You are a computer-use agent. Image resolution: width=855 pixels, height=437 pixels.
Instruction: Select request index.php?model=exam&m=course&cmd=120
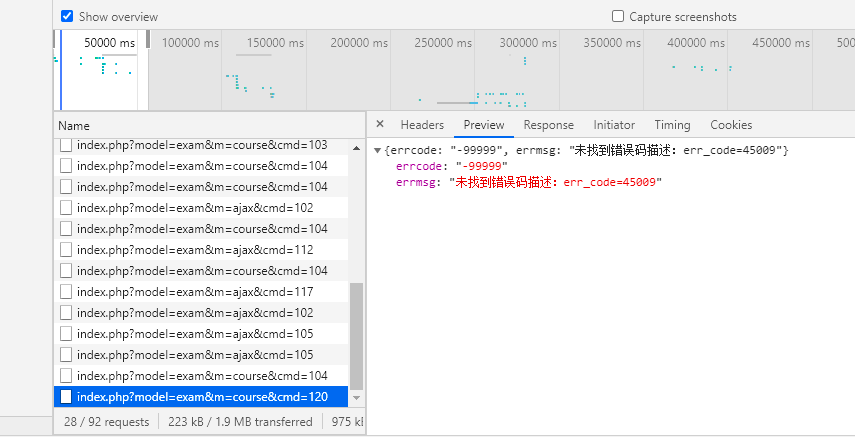(201, 397)
